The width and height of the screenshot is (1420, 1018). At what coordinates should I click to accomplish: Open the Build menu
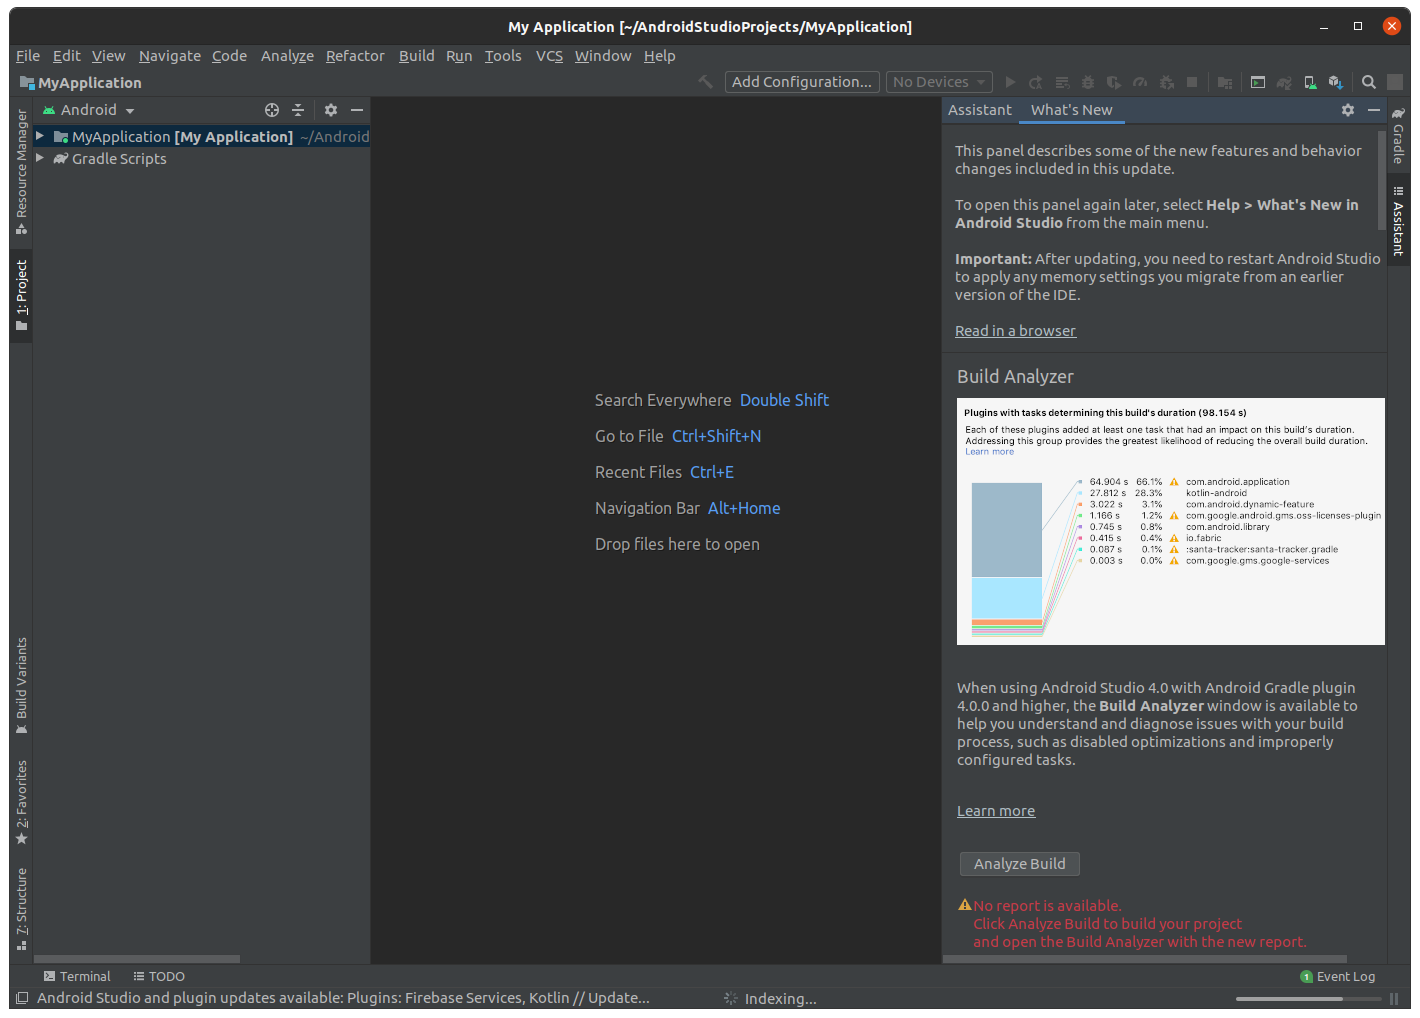(416, 56)
